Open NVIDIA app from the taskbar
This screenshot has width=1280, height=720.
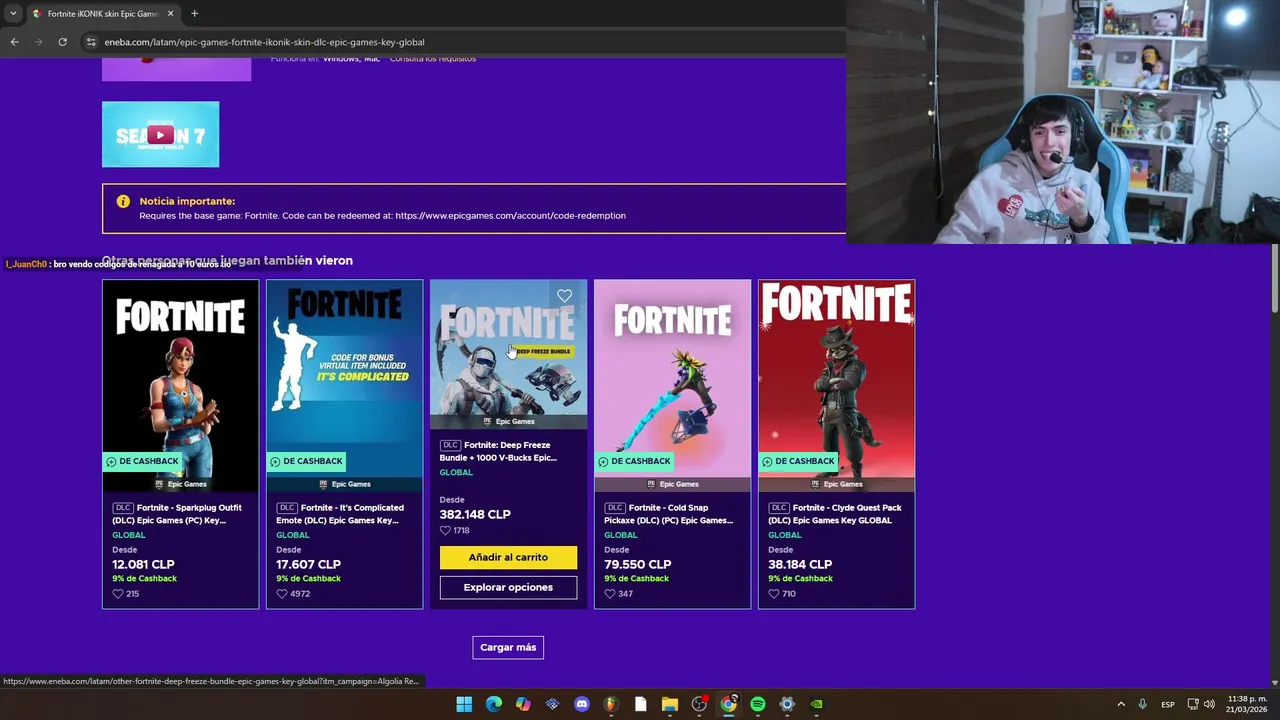(817, 704)
